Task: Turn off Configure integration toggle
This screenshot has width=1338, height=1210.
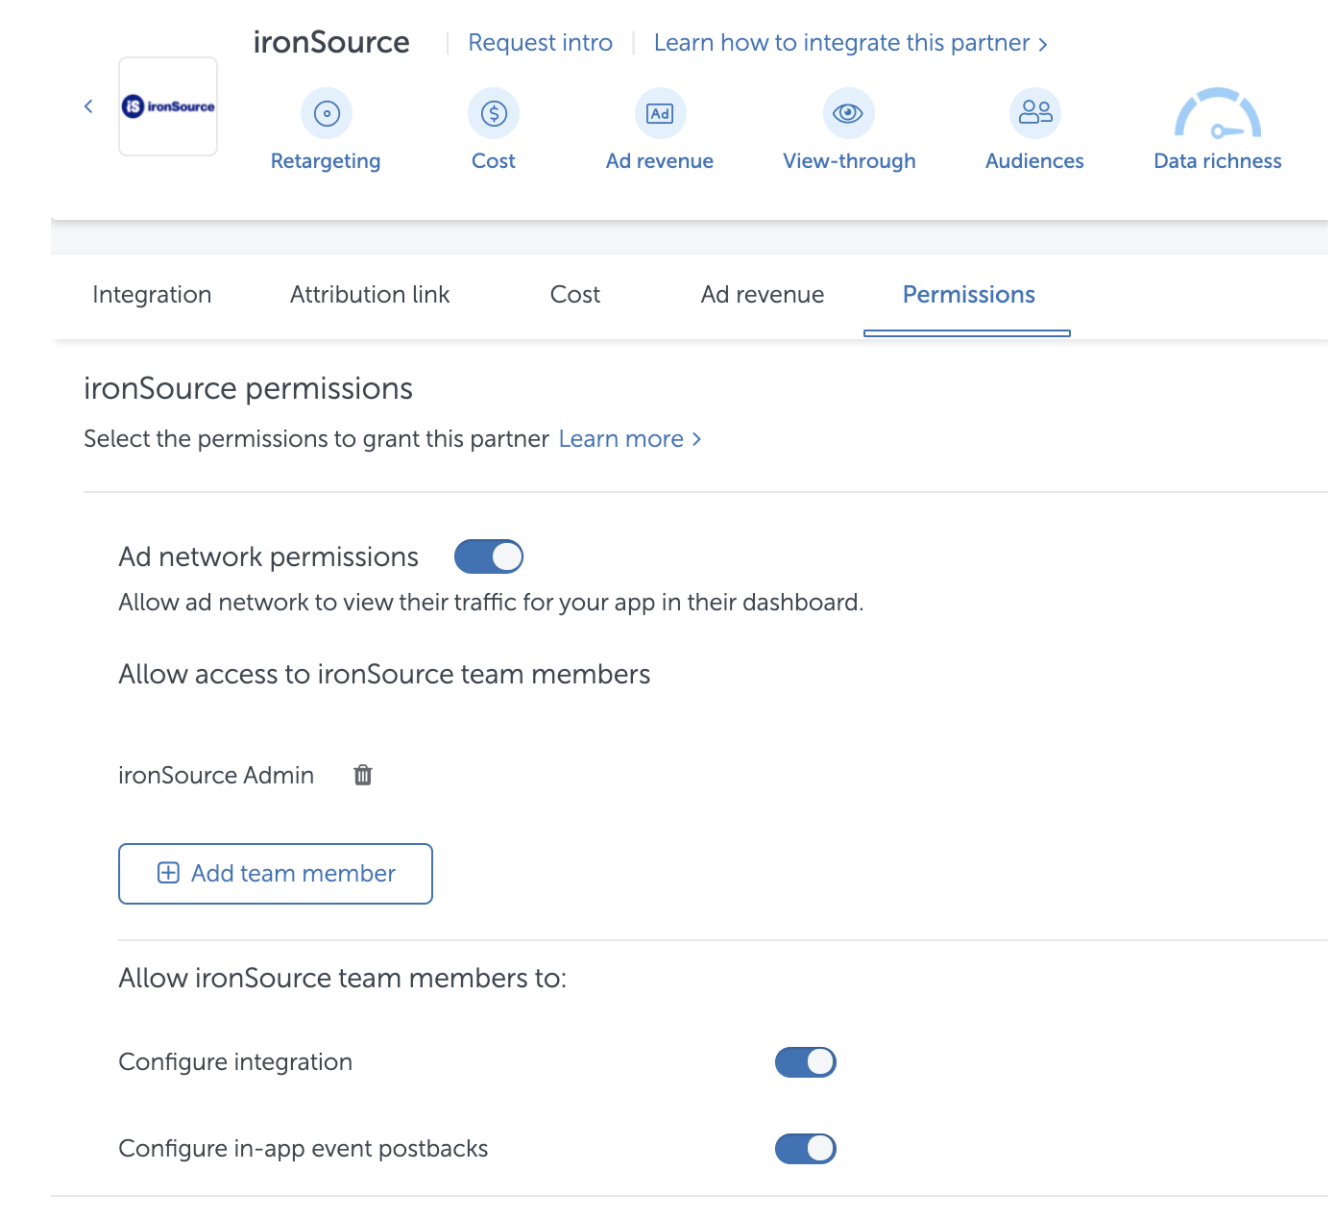Action: tap(805, 1062)
